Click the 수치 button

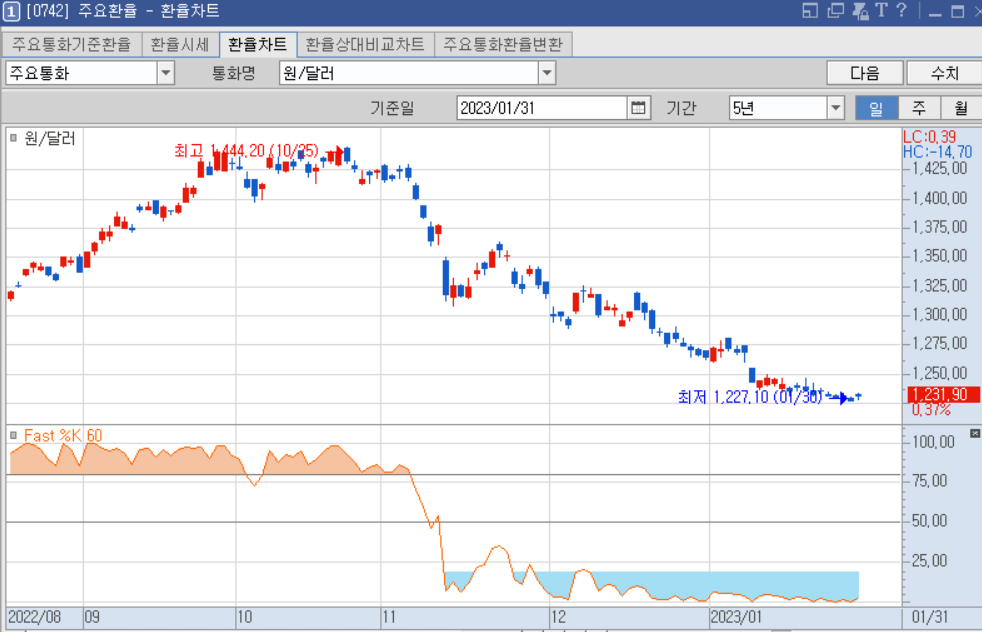[x=944, y=73]
